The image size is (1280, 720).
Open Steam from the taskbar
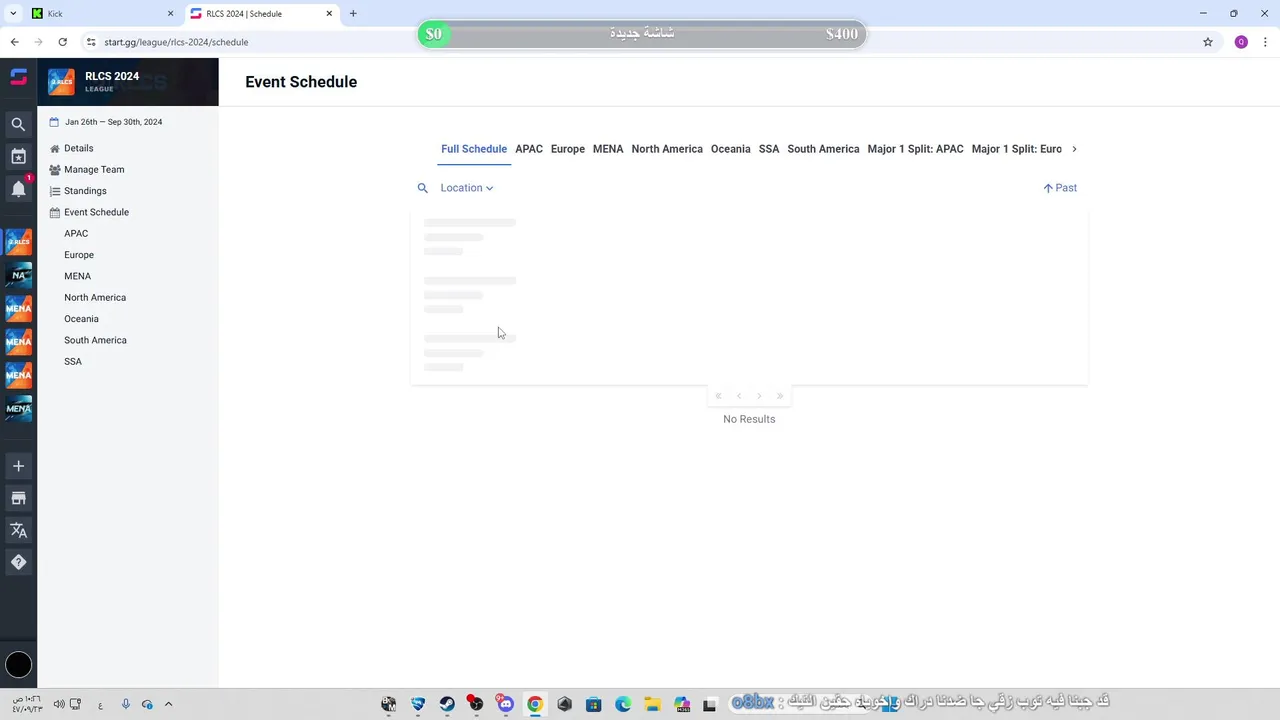point(447,704)
